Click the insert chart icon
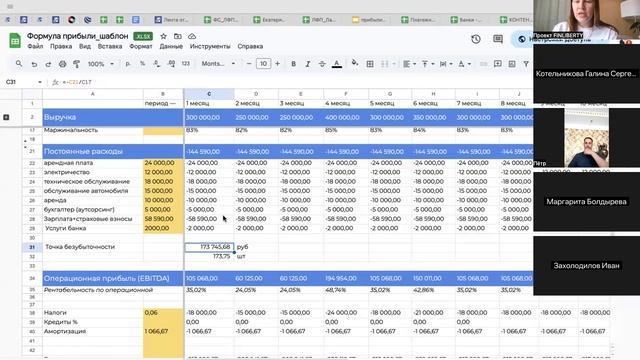 [x=512, y=64]
